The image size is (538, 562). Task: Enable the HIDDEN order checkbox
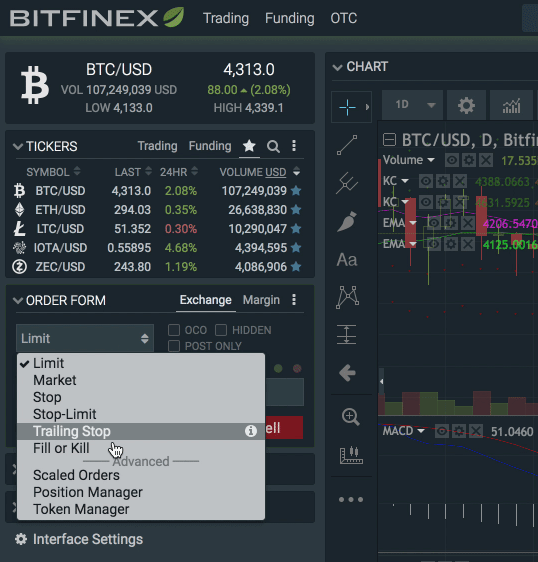click(x=221, y=330)
